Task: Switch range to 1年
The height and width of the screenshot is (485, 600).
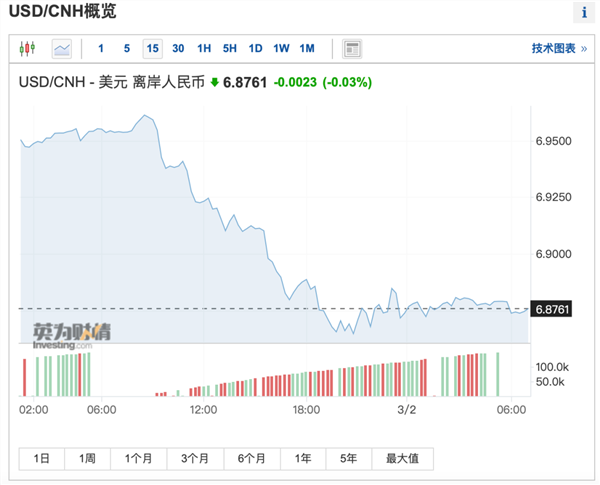Action: click(x=302, y=458)
